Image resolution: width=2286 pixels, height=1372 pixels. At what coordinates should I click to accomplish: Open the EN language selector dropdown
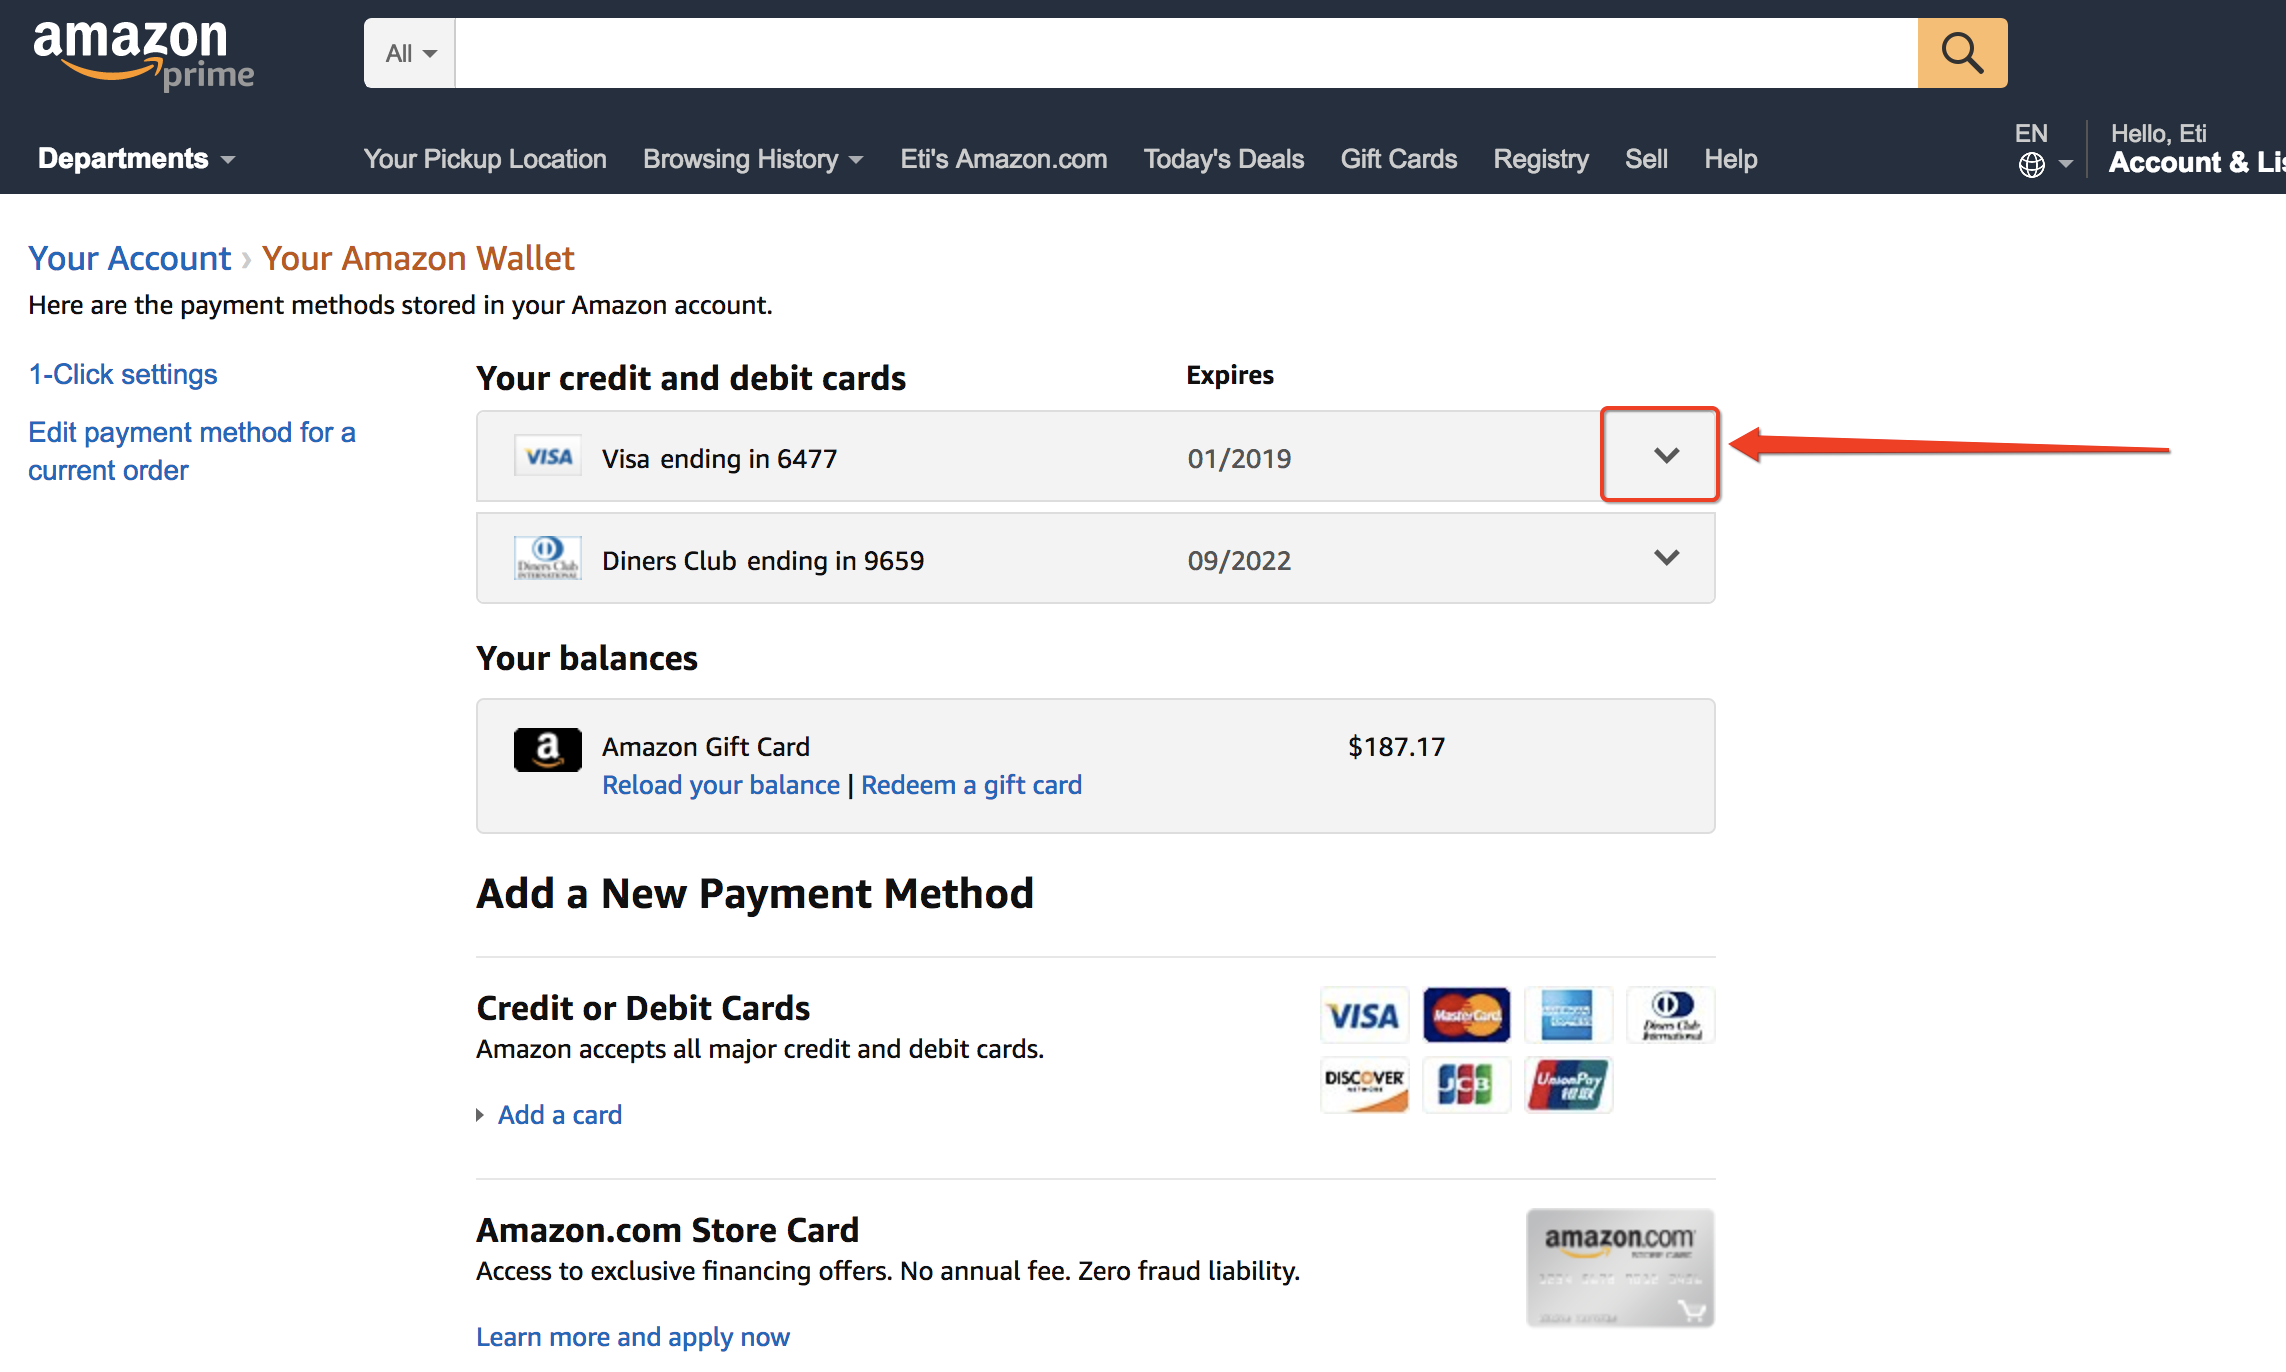pos(2044,150)
